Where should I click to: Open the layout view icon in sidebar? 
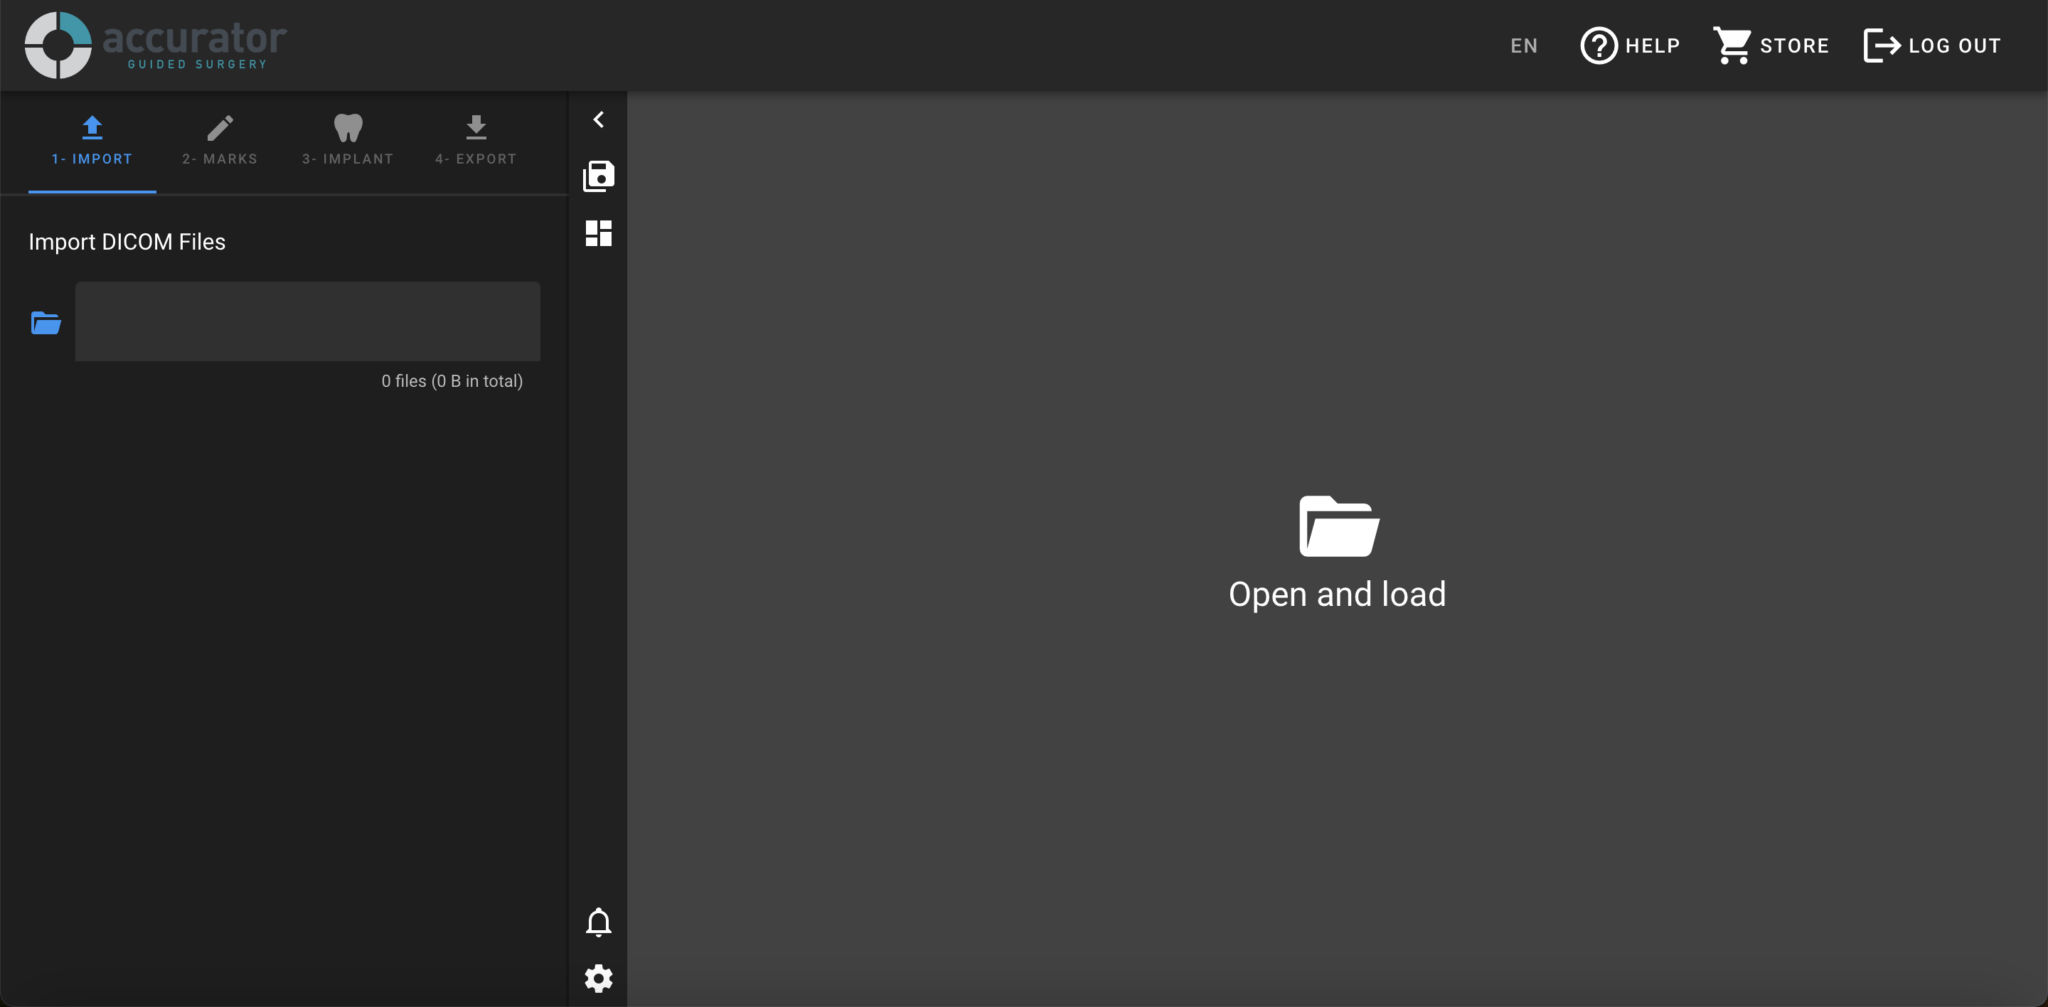coord(598,232)
